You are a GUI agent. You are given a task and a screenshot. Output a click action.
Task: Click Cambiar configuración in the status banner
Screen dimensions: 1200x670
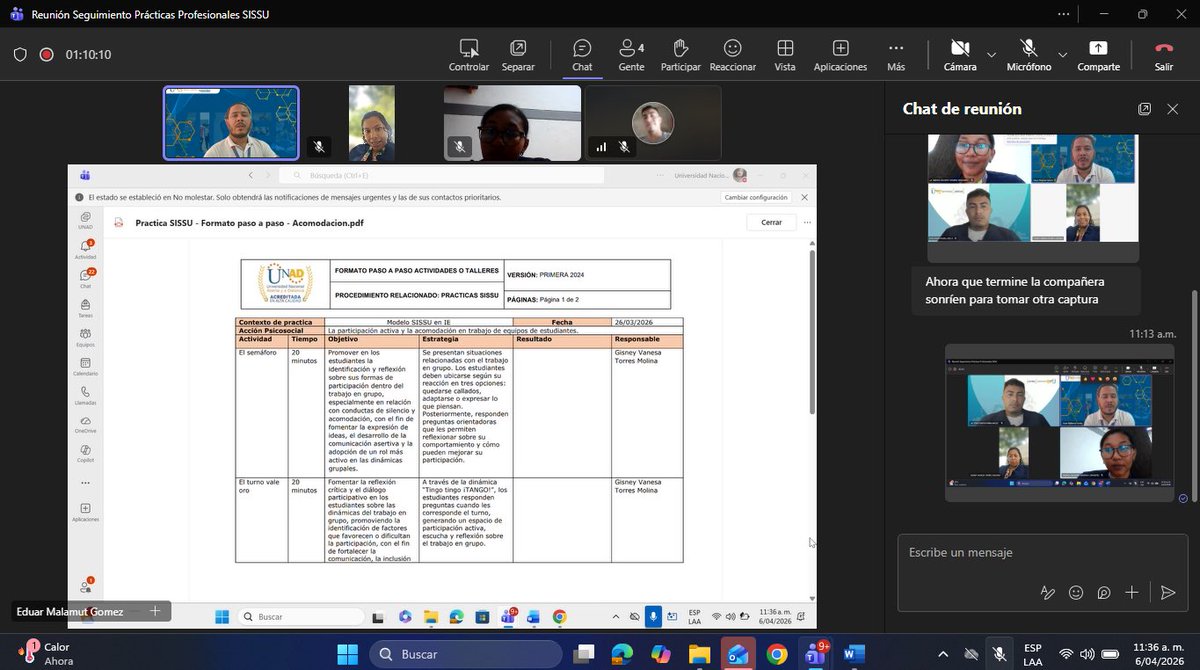pos(756,197)
